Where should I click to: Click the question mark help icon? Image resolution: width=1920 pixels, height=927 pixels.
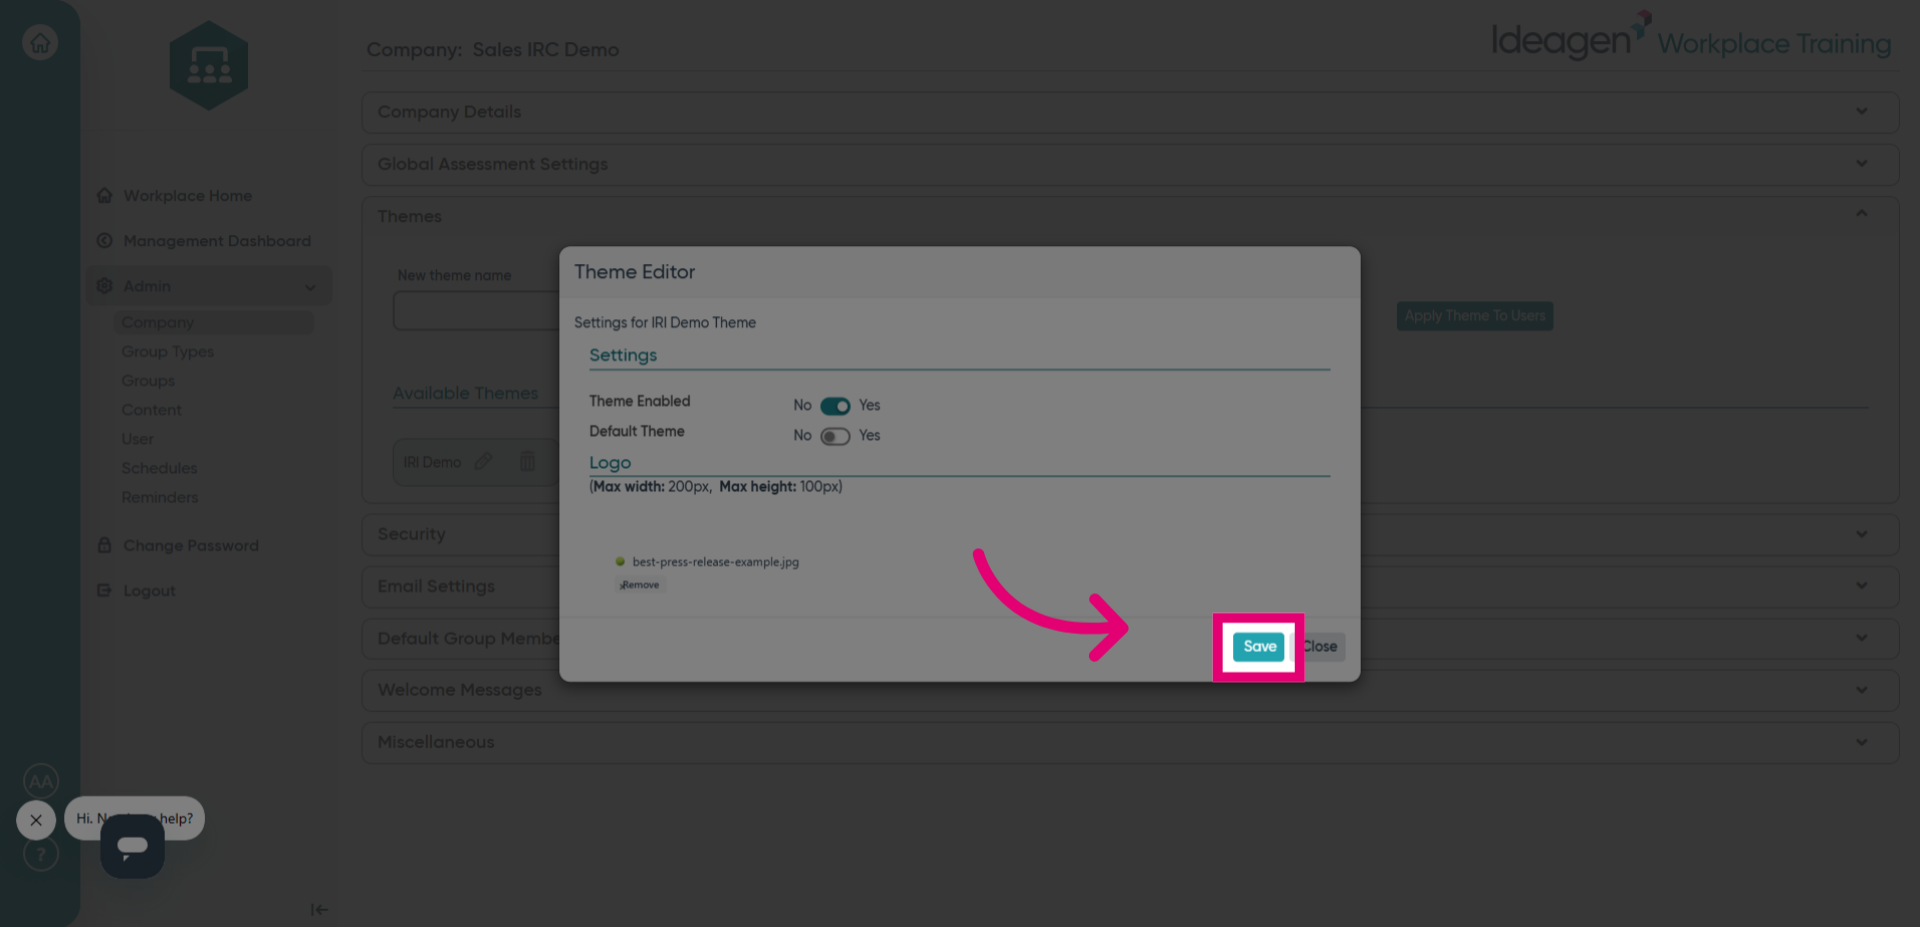[41, 854]
